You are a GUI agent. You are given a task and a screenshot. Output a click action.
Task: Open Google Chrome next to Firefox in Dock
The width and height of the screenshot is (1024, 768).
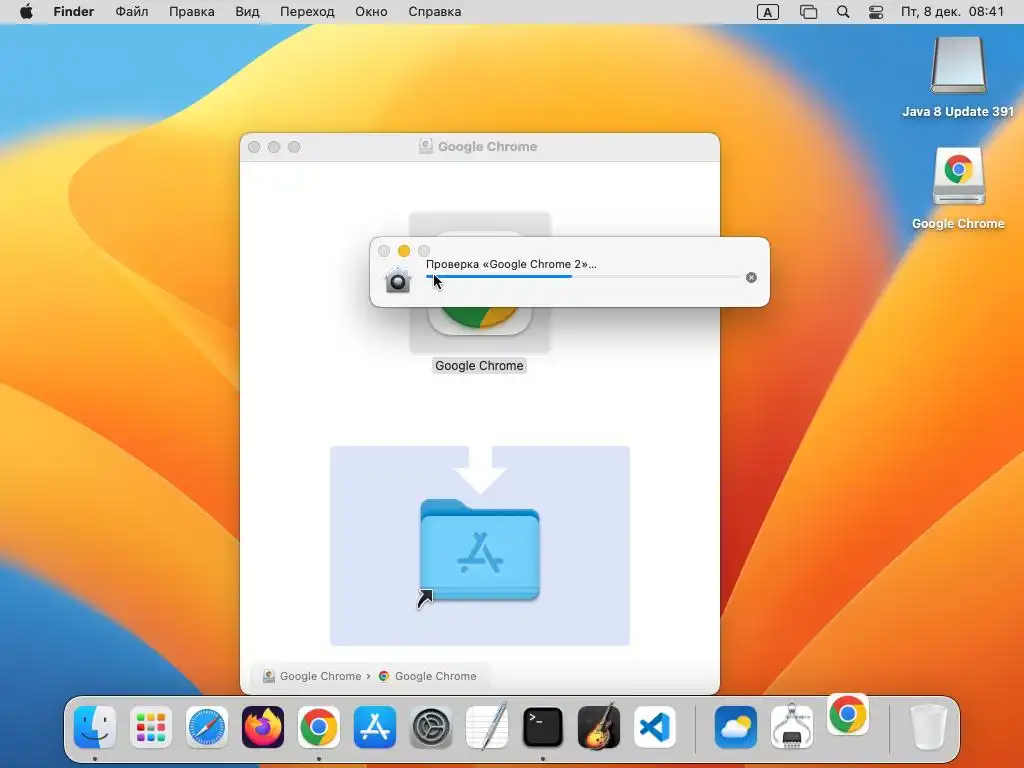[x=319, y=727]
